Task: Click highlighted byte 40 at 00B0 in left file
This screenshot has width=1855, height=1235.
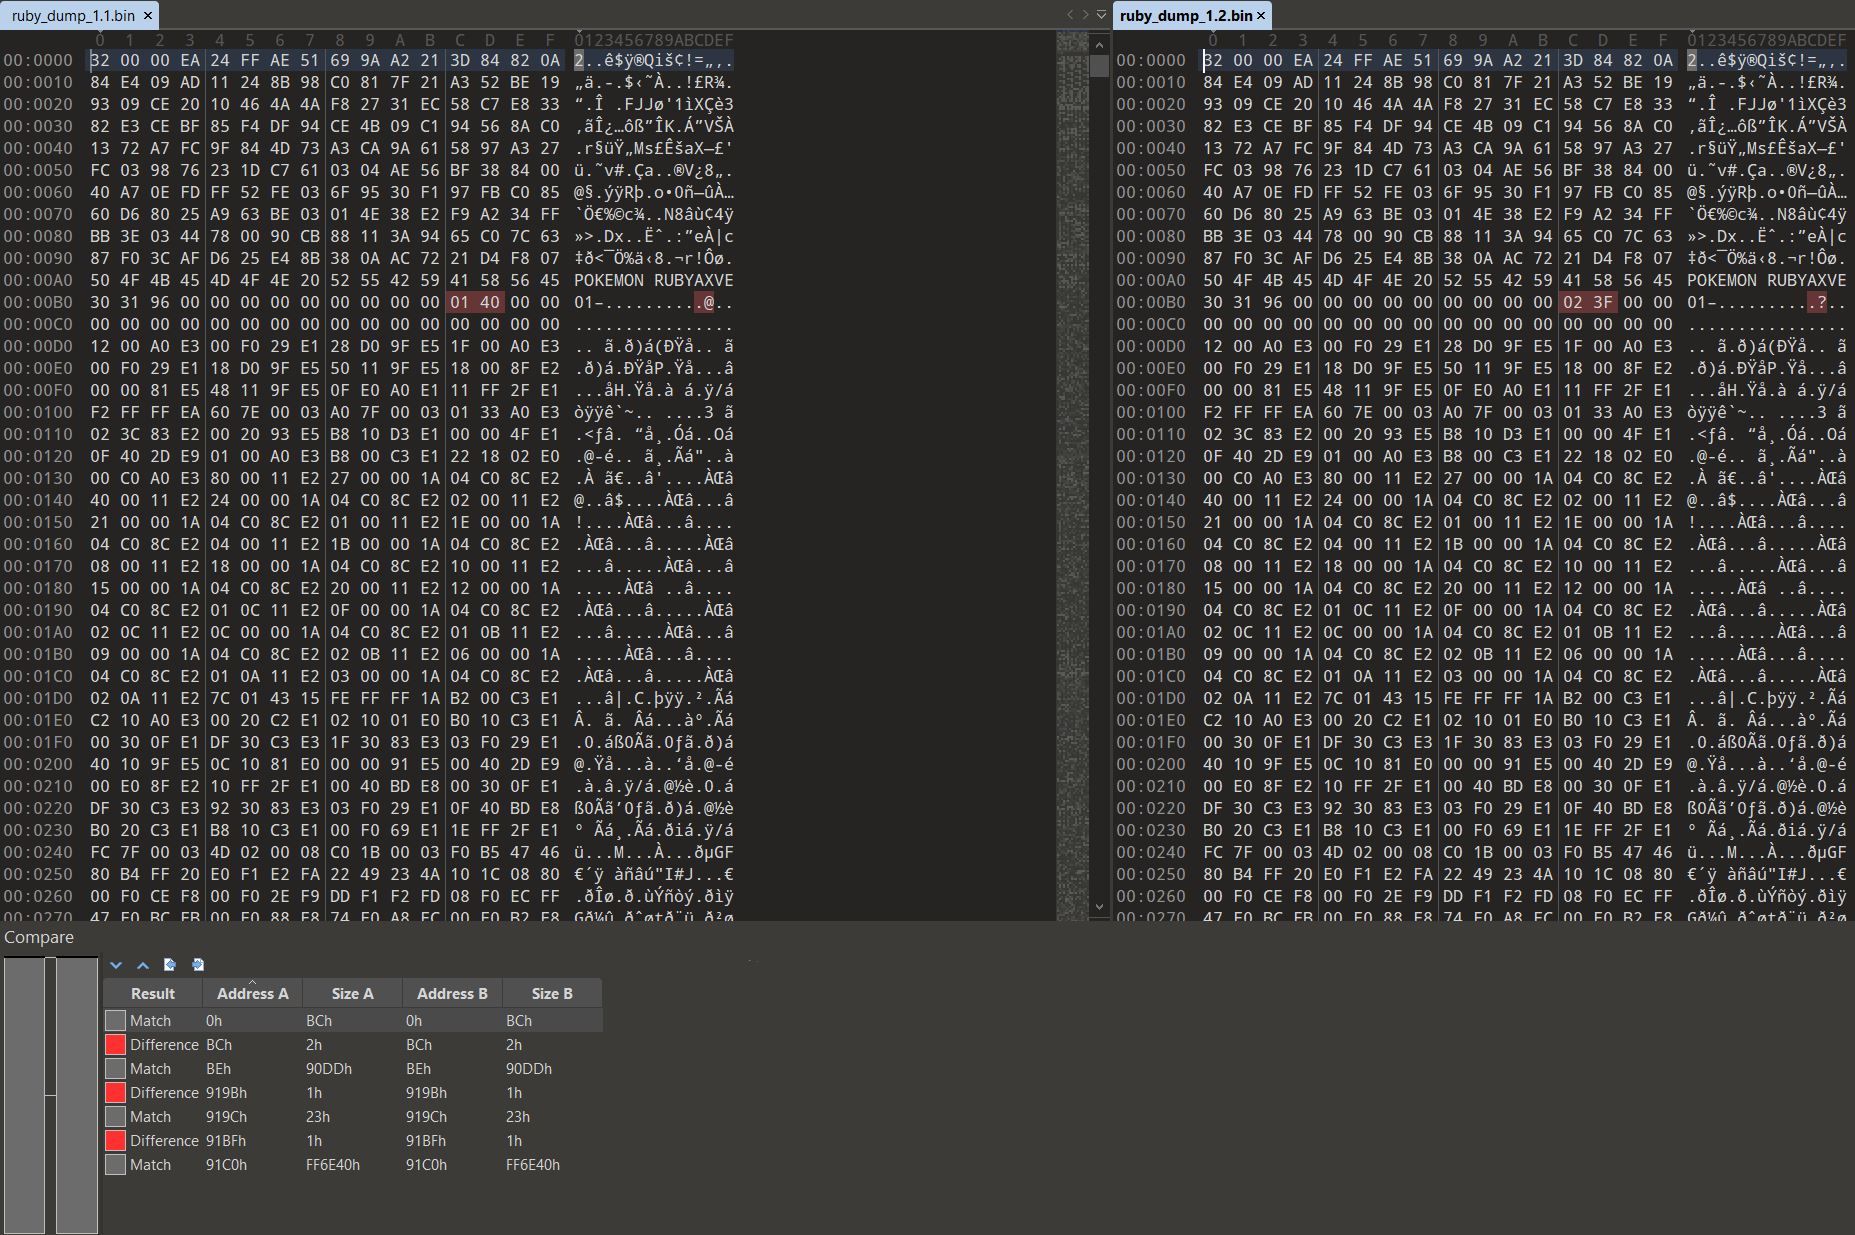Action: point(490,302)
